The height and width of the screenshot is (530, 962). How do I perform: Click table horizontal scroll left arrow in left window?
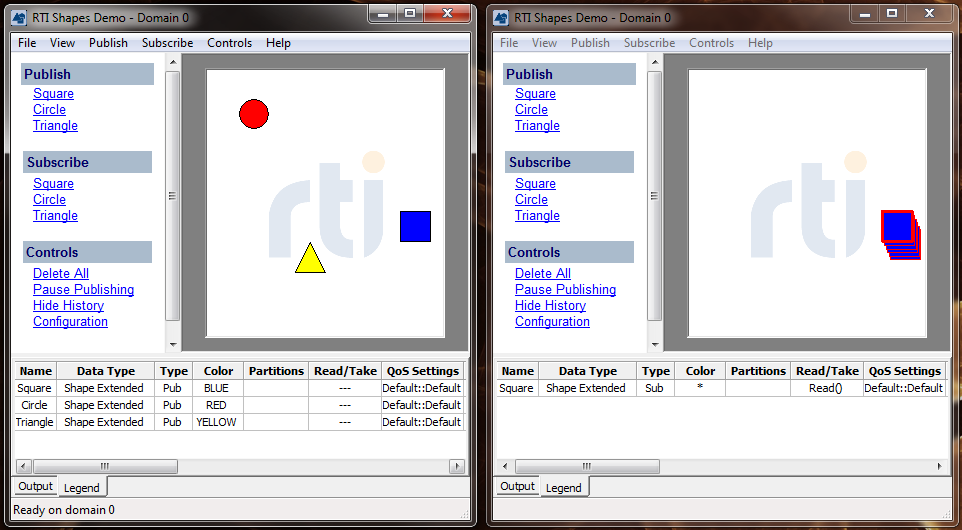23,466
